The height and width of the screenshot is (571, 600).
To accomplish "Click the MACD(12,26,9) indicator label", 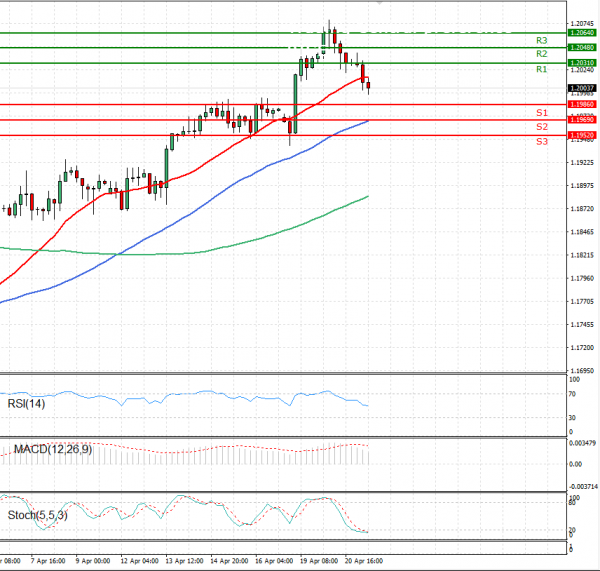I will coord(53,449).
